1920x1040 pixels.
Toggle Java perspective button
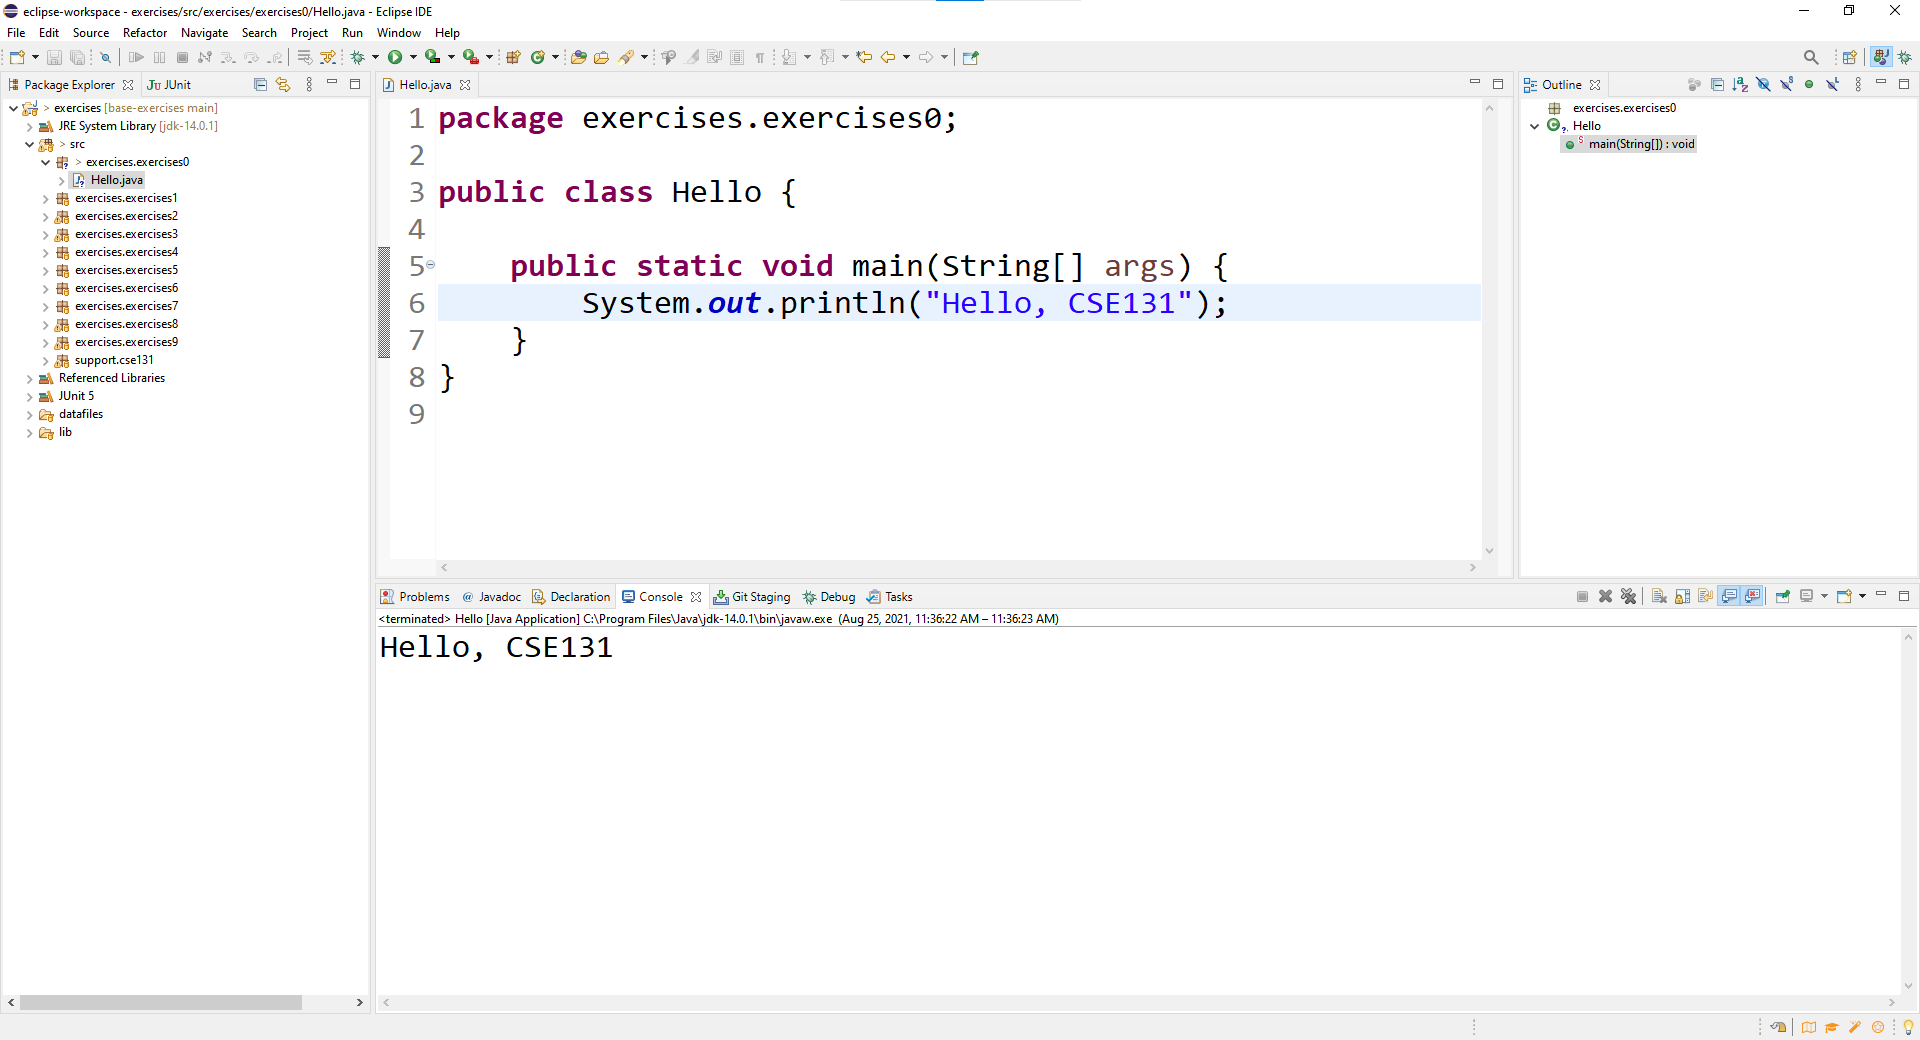point(1881,57)
